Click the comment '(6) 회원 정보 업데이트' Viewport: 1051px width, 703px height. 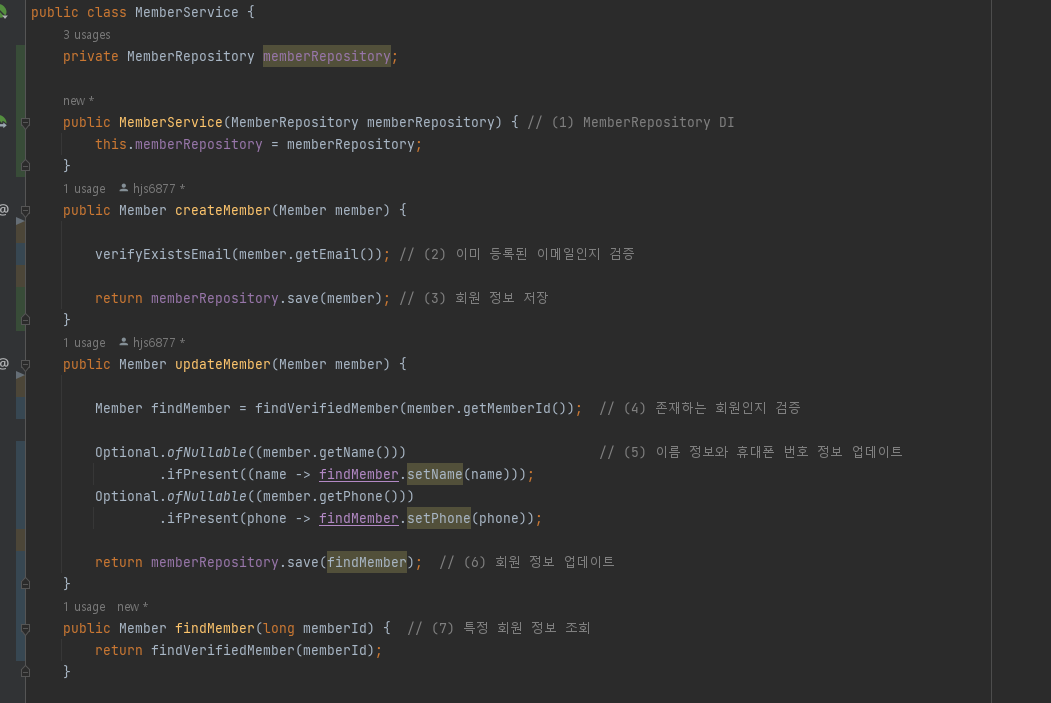tap(527, 562)
